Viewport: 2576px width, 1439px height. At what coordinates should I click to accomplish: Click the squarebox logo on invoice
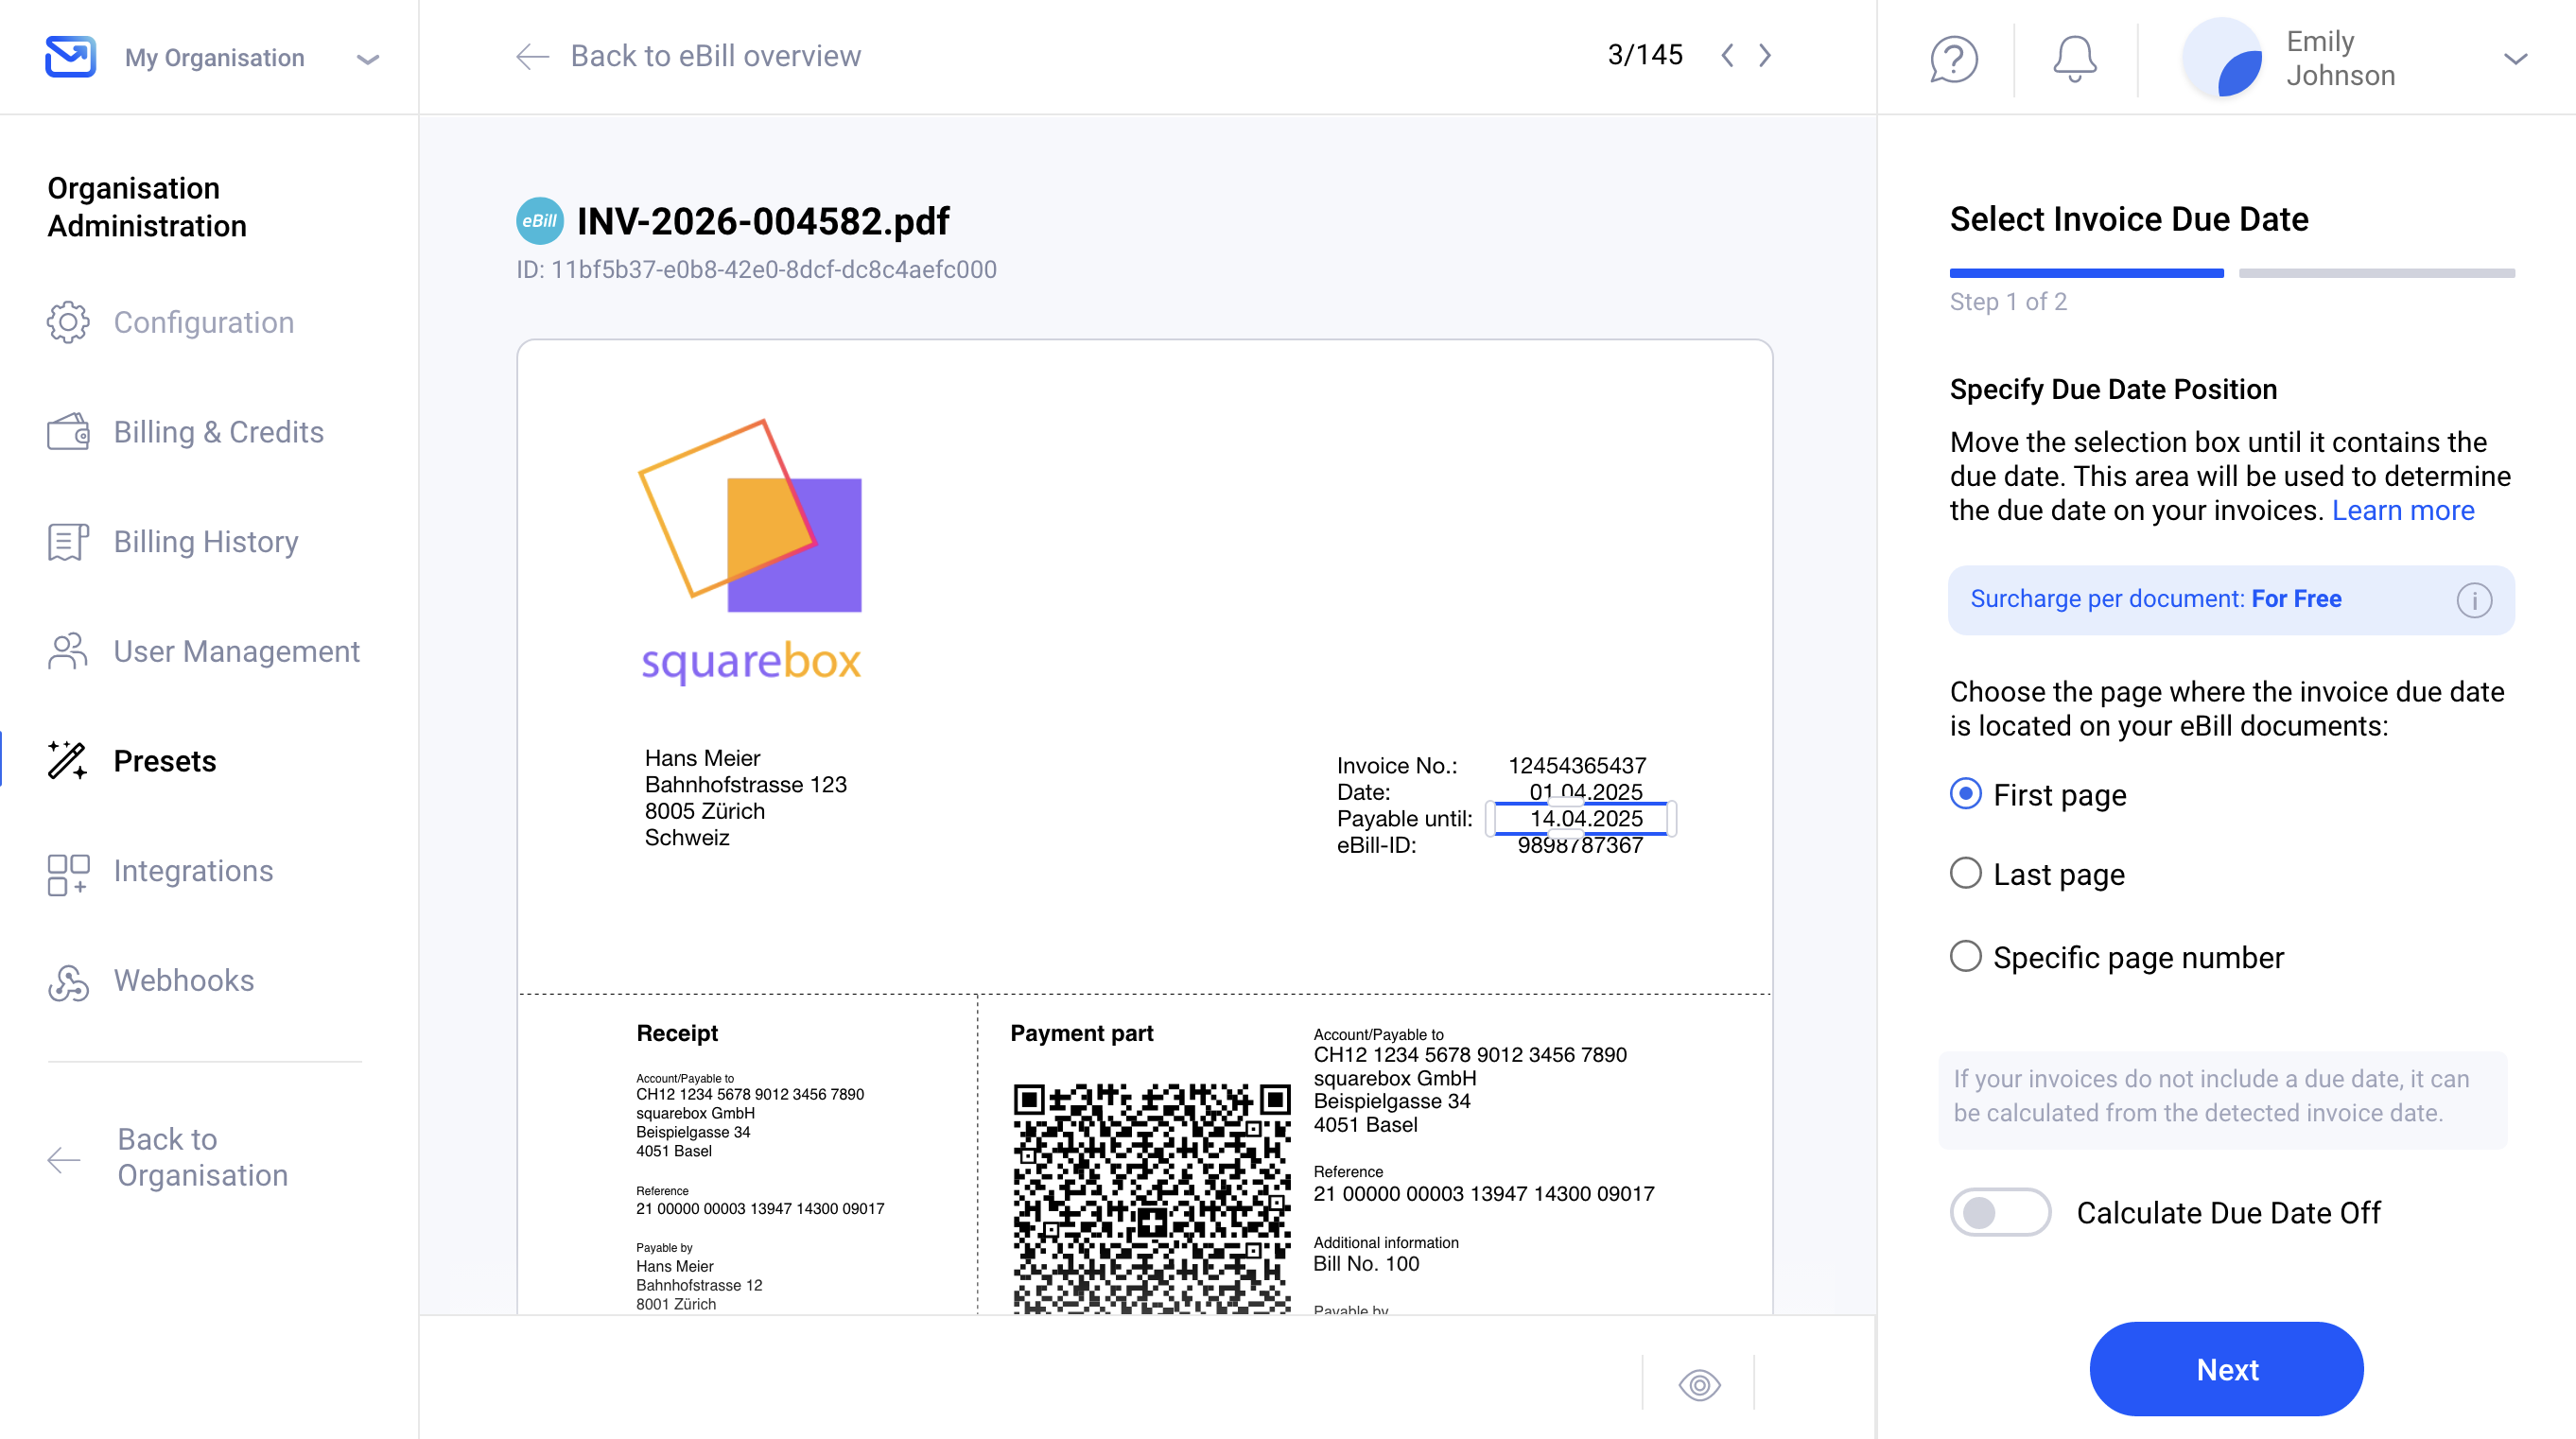[751, 552]
